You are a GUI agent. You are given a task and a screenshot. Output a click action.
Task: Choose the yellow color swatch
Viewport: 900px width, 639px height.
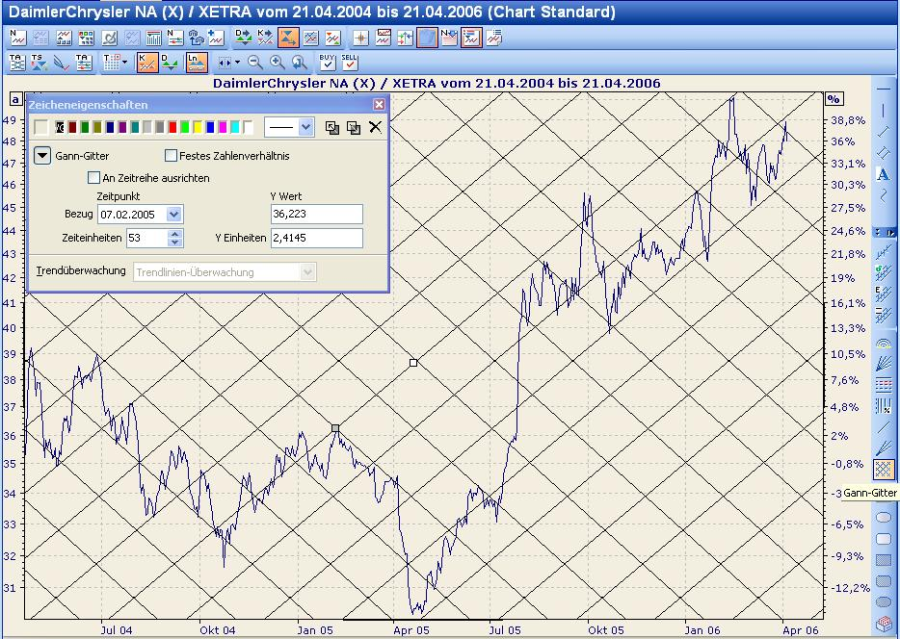click(198, 127)
